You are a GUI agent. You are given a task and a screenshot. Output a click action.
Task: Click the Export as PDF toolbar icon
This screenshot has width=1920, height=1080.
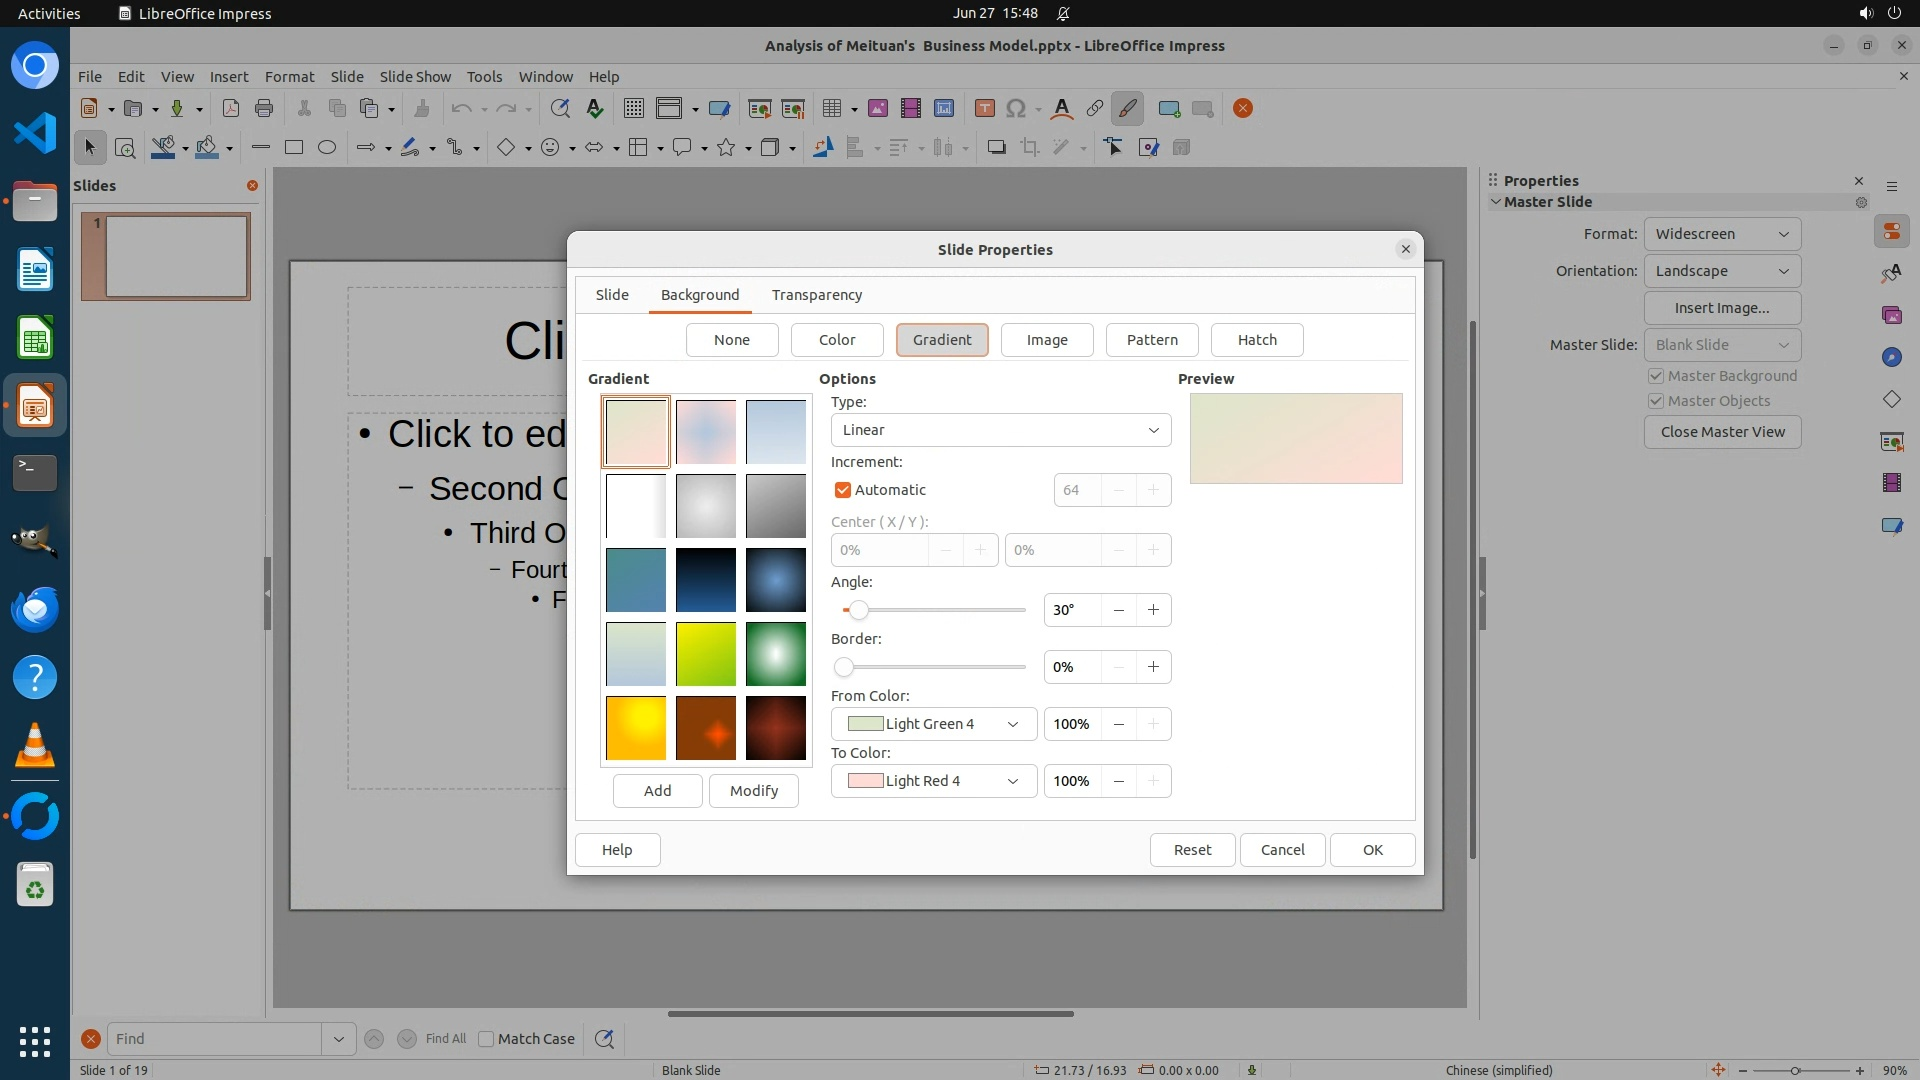click(x=231, y=109)
